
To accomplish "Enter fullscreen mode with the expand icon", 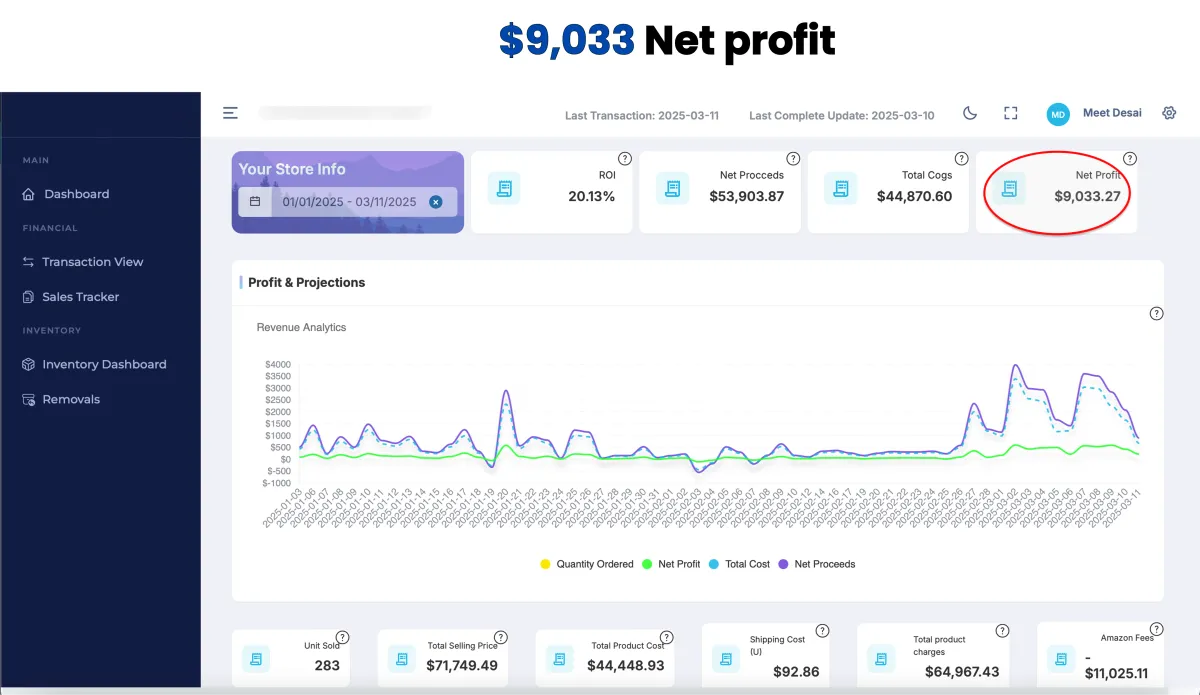I will pyautogui.click(x=1010, y=113).
